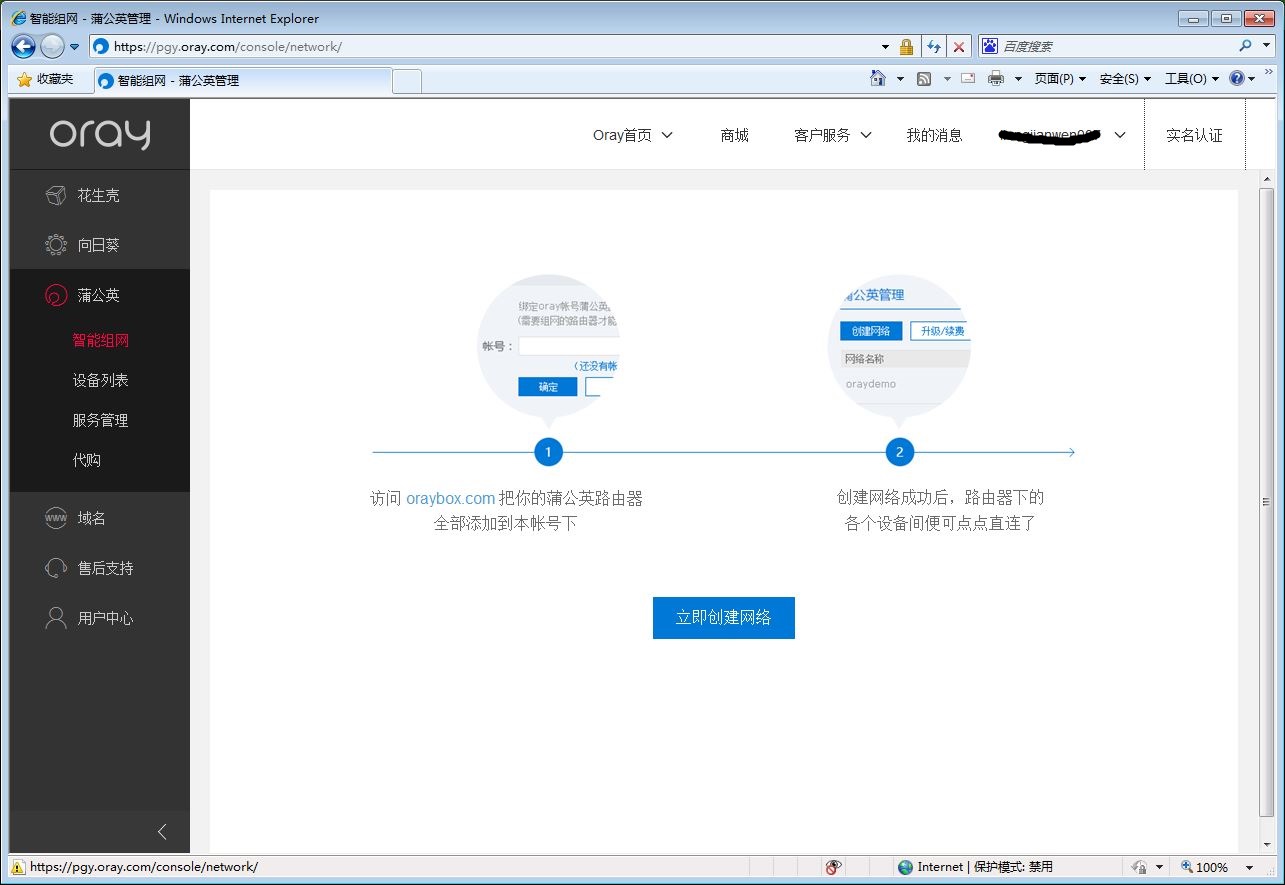Image resolution: width=1285 pixels, height=885 pixels.
Task: Click the Read Mail envelope icon
Action: (x=968, y=78)
